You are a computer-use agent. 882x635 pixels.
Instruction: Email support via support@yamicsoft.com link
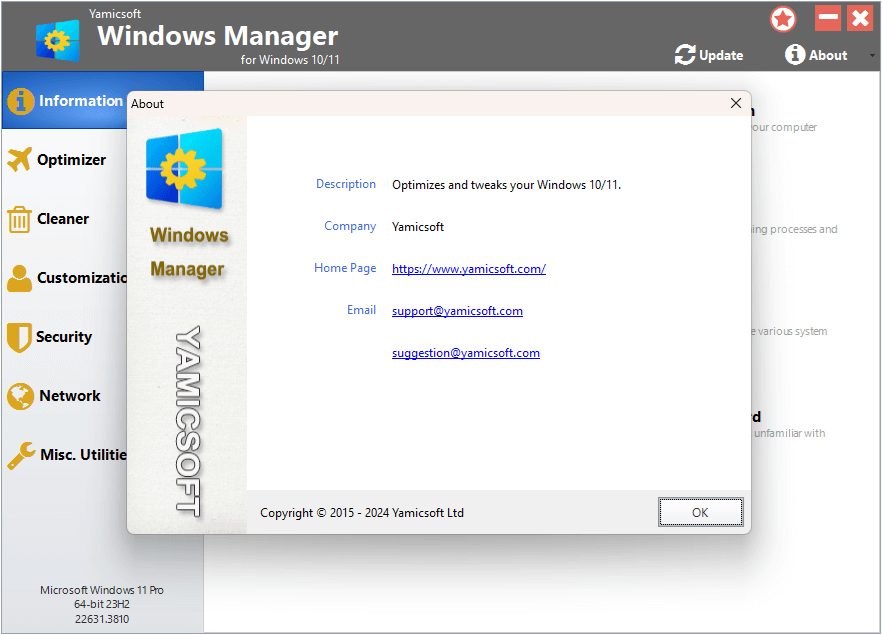click(457, 310)
